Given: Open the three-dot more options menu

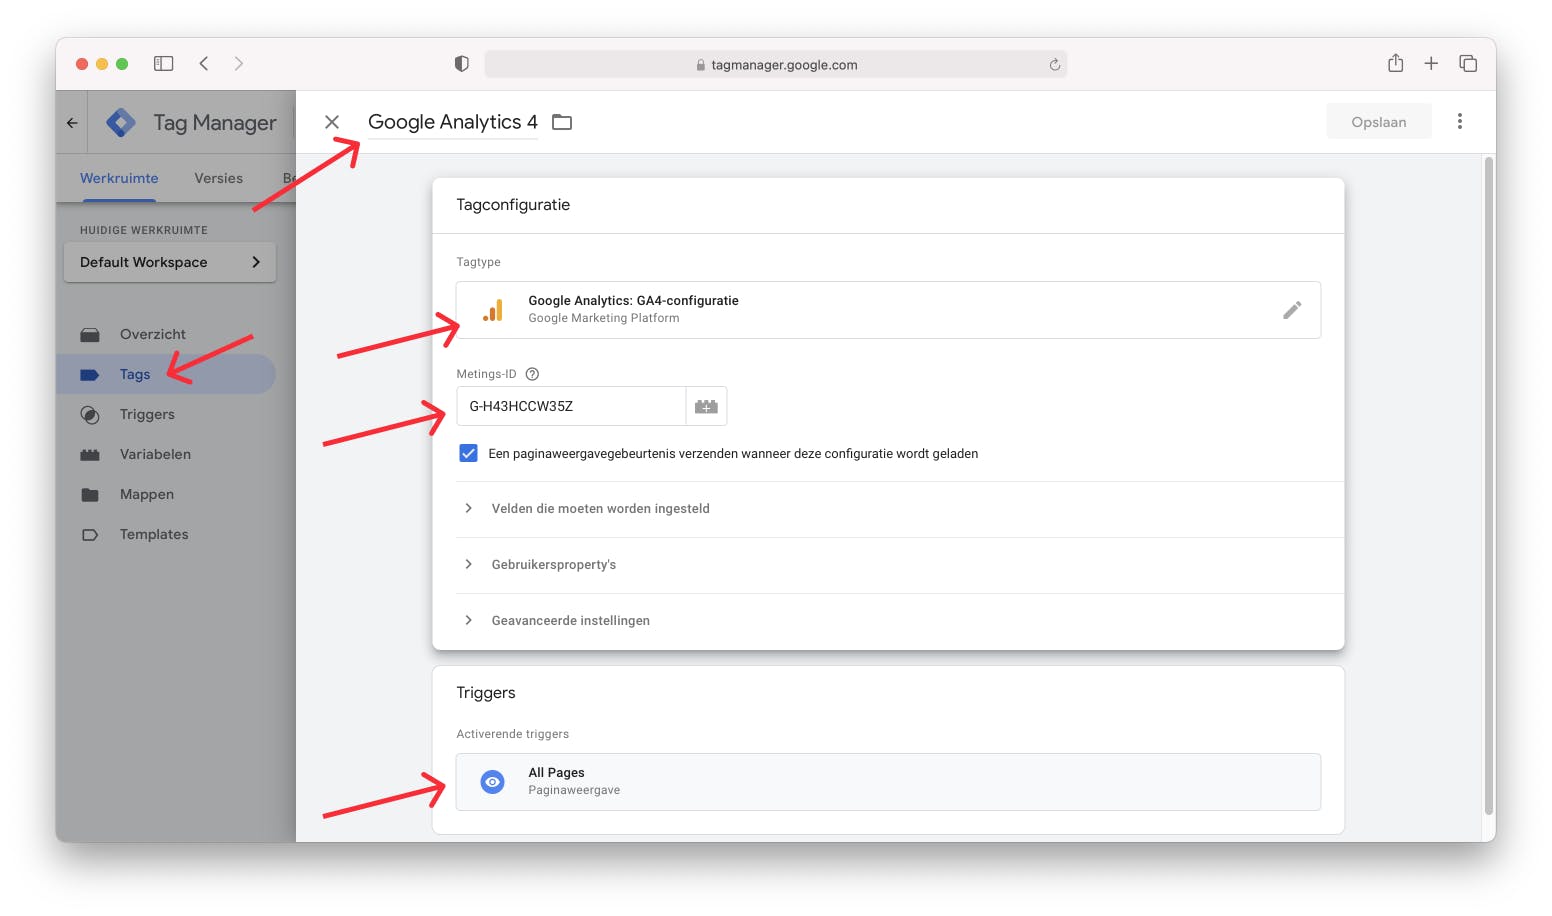Looking at the screenshot, I should click(1460, 121).
